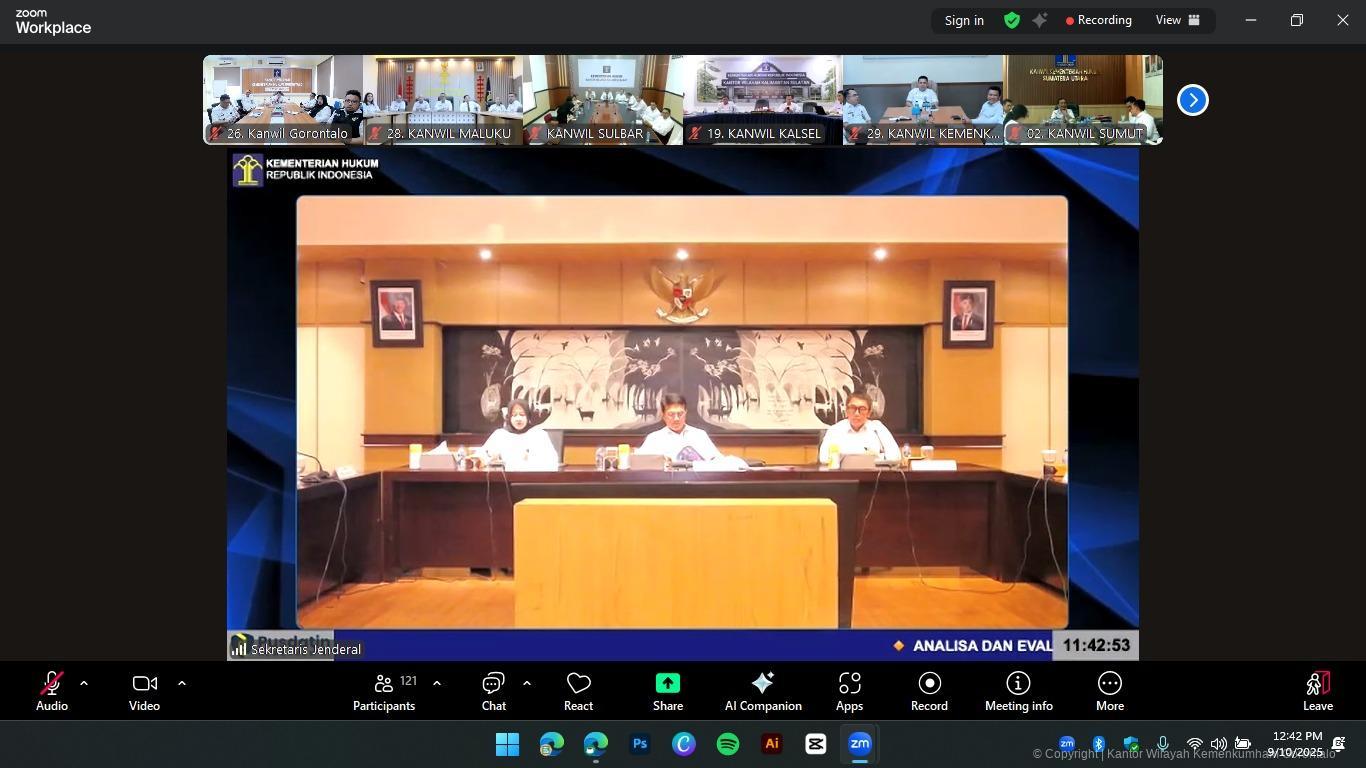Expand audio options arrow next to Audio
This screenshot has height=768, width=1366.
[84, 683]
